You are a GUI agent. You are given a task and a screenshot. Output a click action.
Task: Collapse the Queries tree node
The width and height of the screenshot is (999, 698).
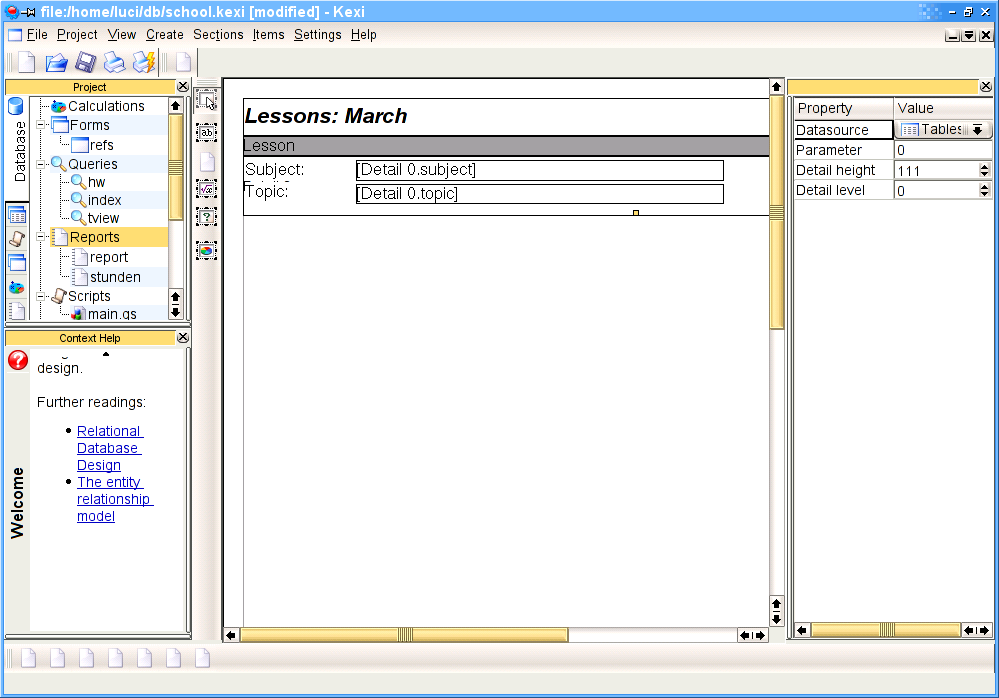click(x=41, y=164)
